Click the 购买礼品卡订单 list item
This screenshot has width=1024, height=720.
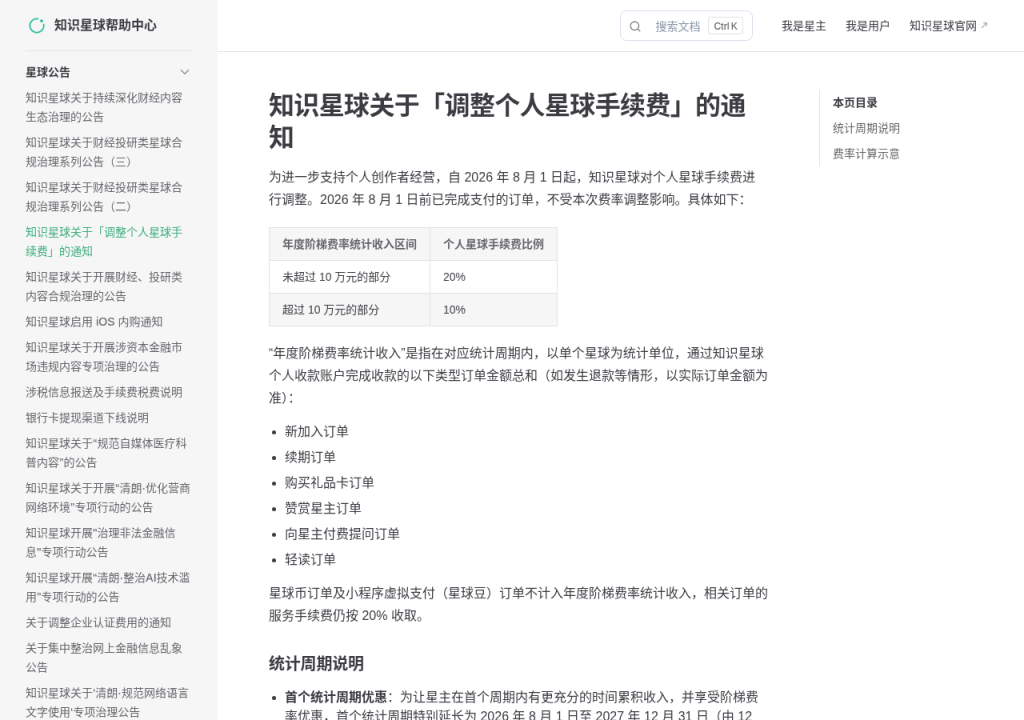tap(329, 482)
